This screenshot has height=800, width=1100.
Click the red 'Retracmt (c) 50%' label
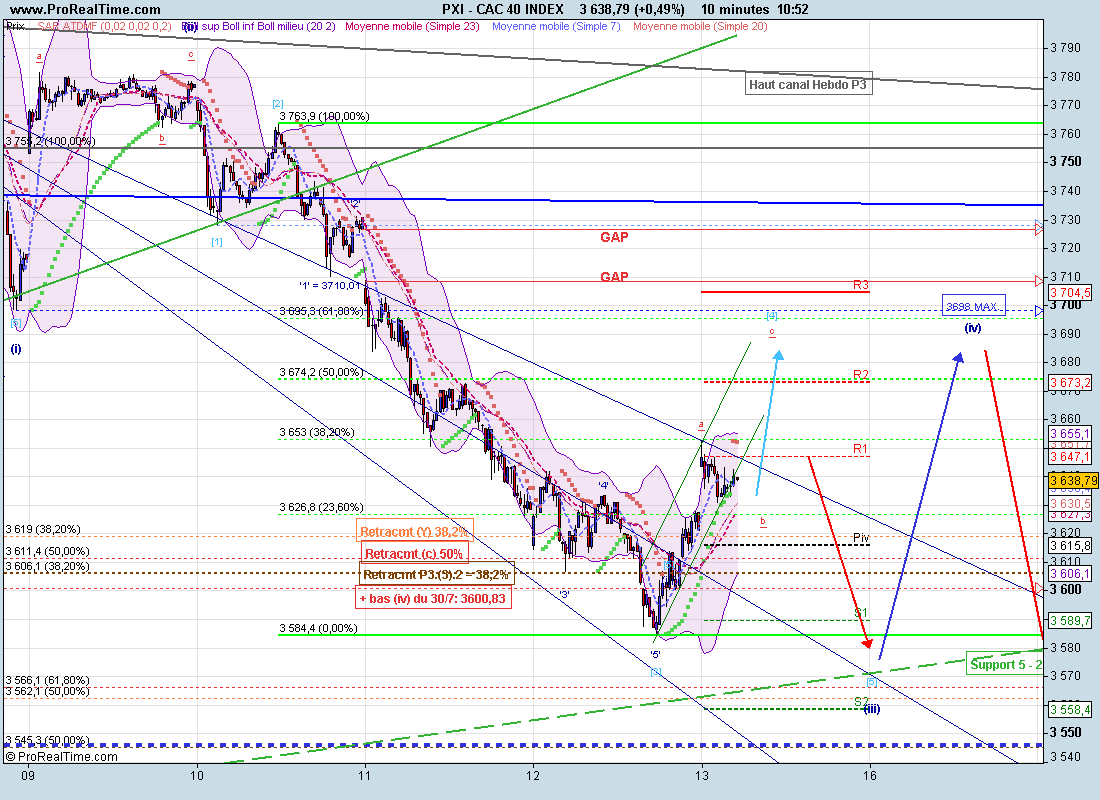(413, 554)
